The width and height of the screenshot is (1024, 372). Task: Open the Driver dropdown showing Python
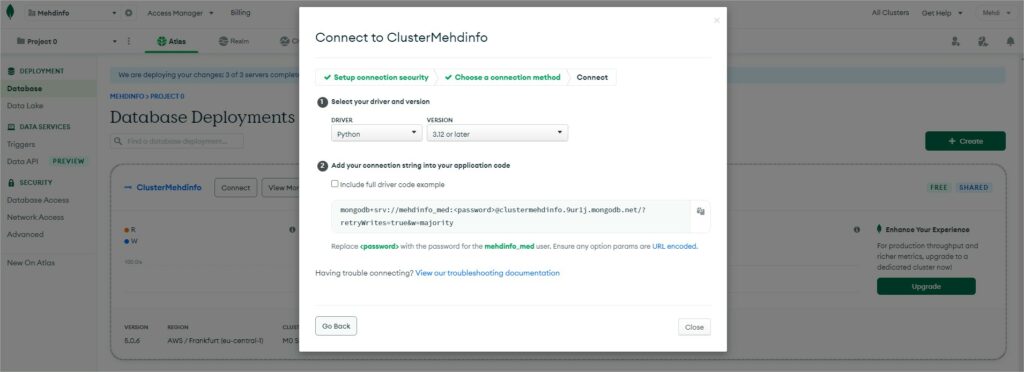[x=377, y=134]
